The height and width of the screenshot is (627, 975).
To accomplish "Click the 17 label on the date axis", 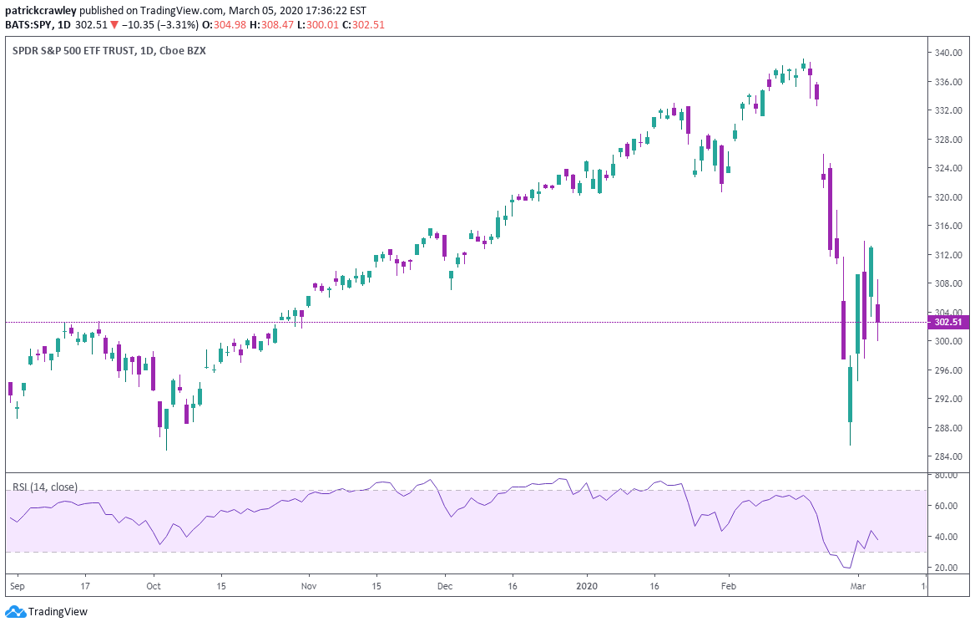I will click(85, 586).
